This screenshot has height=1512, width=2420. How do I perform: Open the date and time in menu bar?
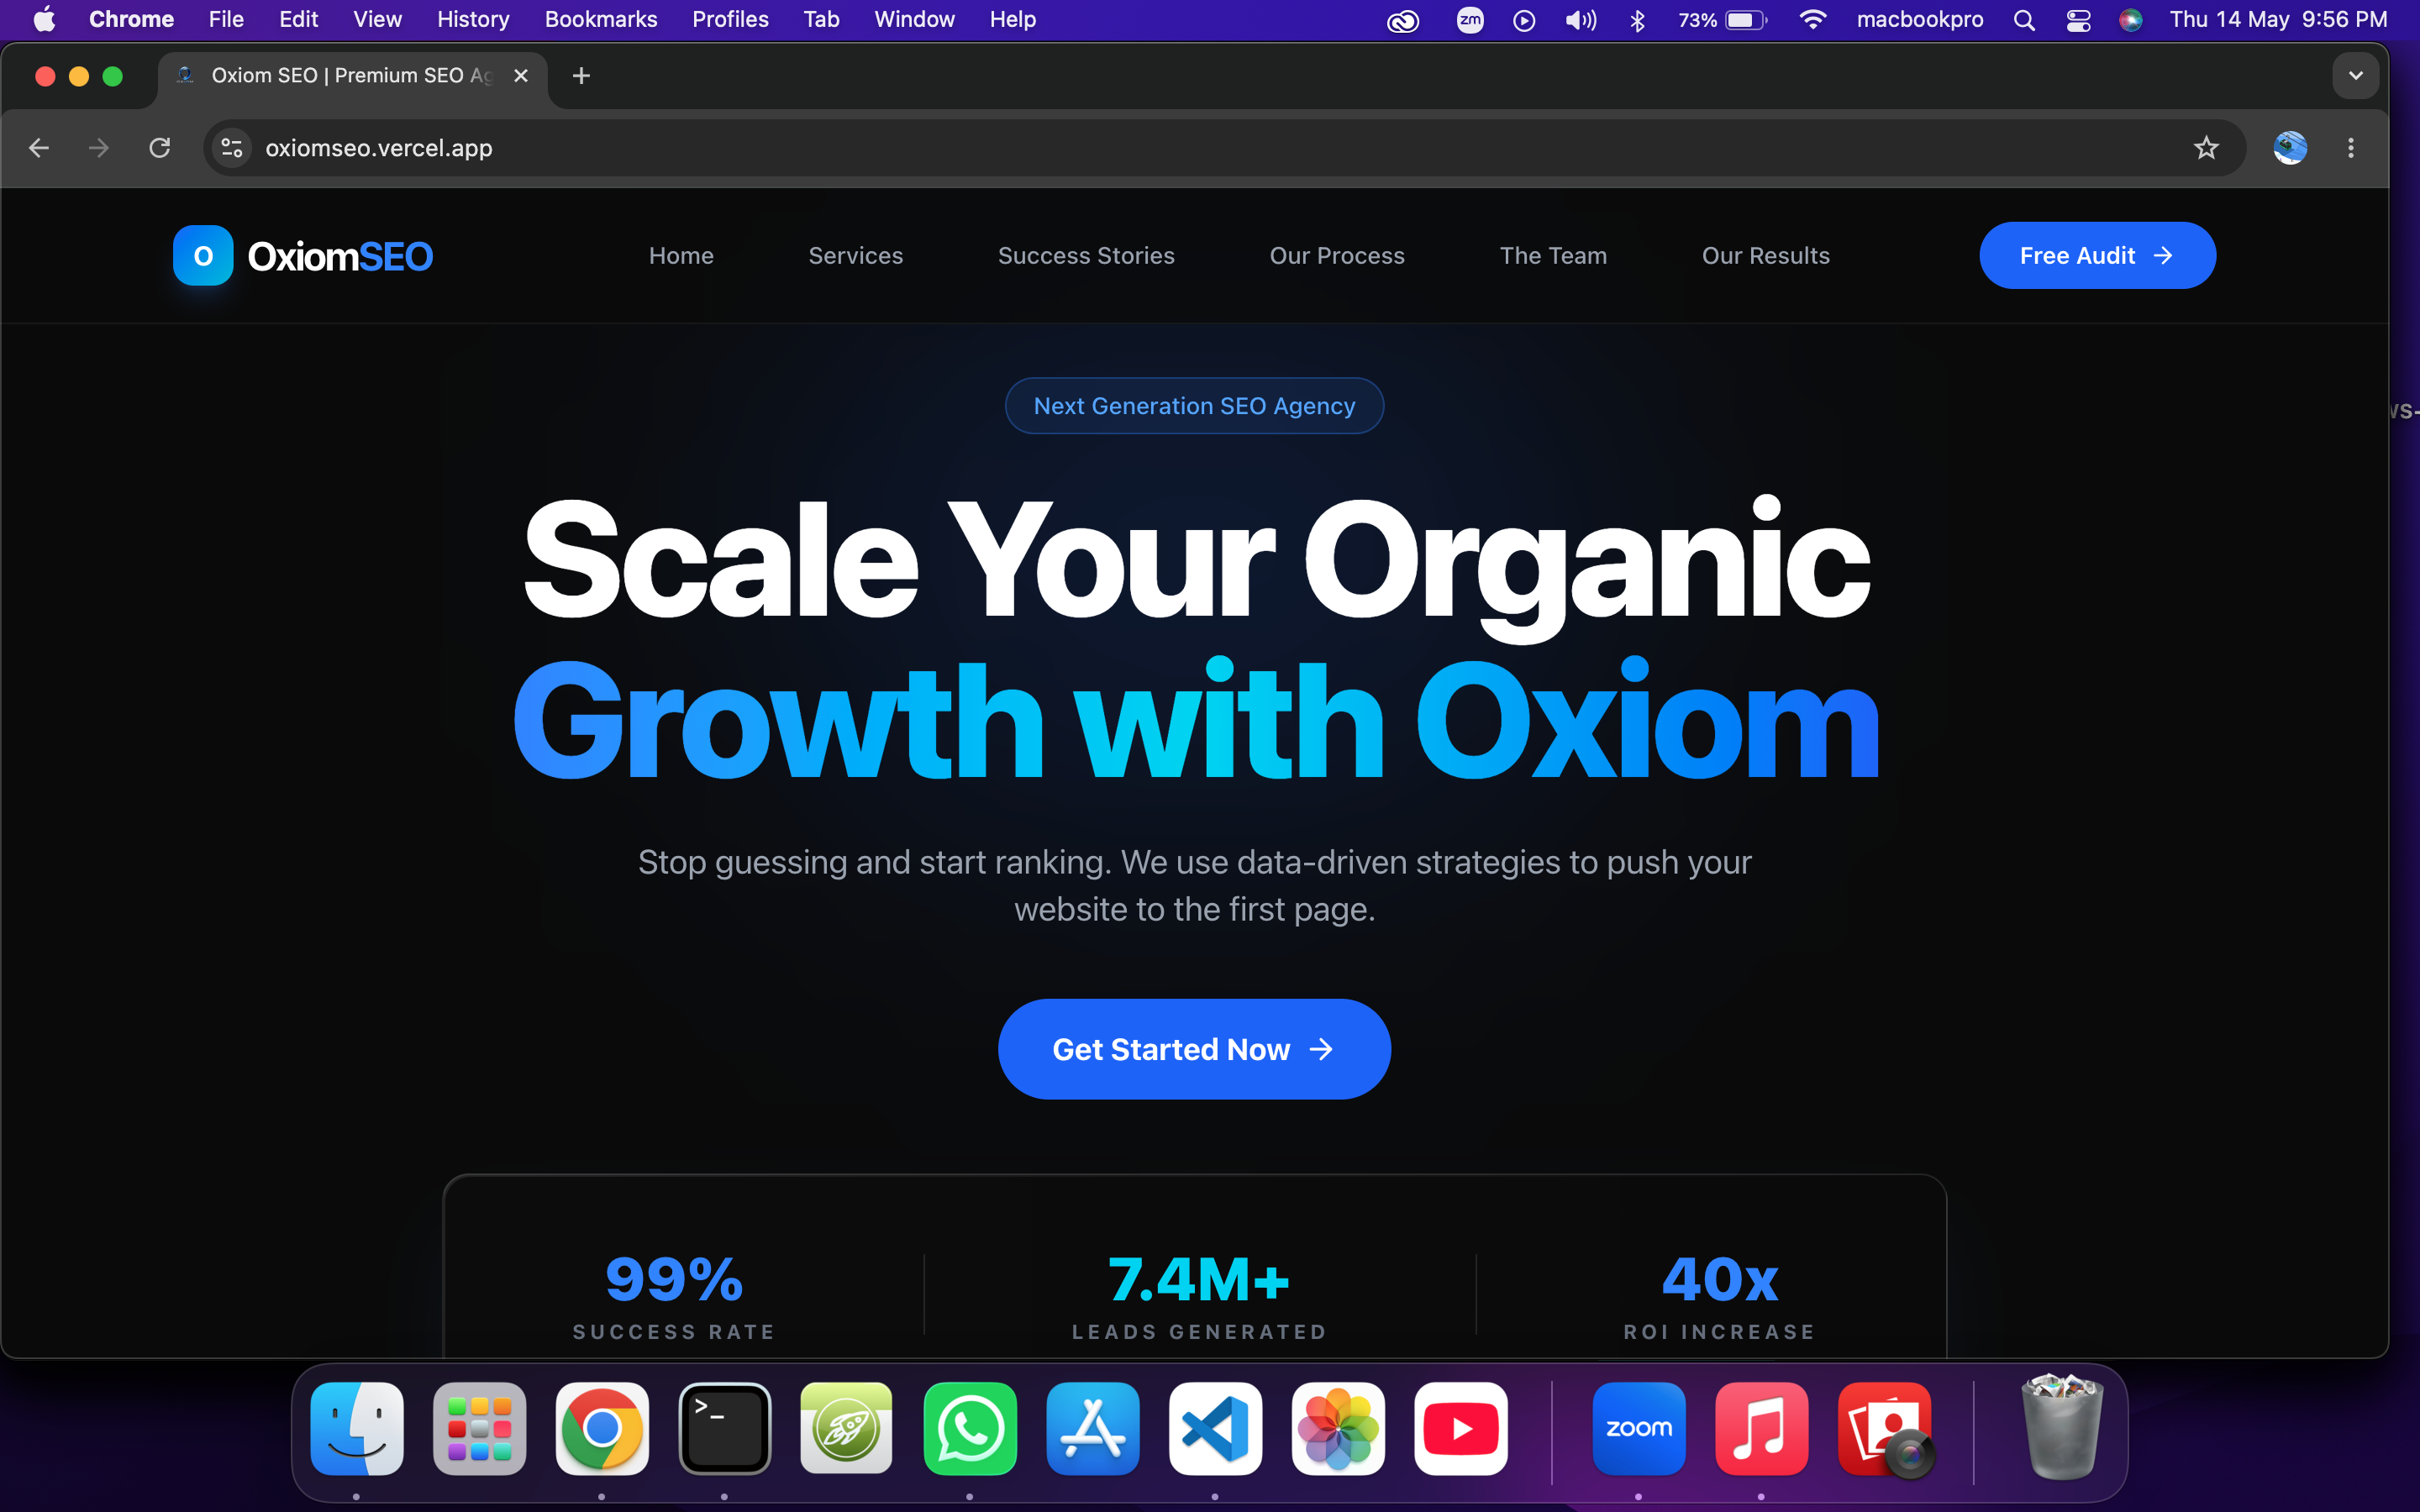(x=2278, y=20)
